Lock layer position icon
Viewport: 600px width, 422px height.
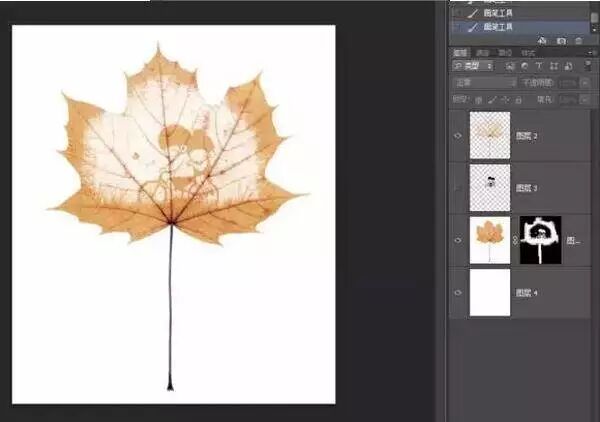[505, 100]
